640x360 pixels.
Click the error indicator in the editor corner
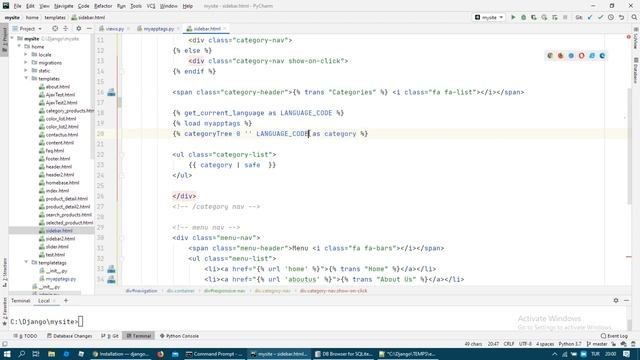pos(628,37)
